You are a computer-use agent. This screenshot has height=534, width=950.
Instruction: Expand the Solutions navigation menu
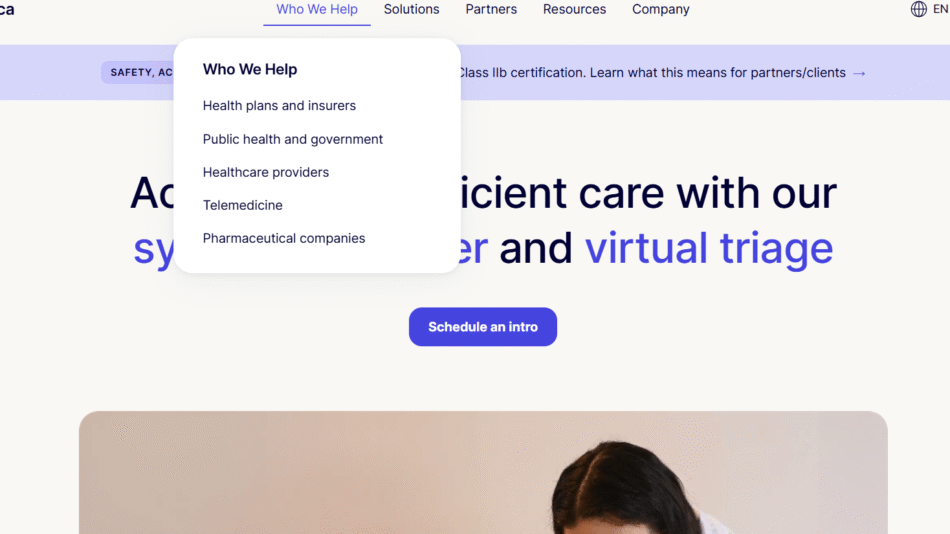click(411, 10)
